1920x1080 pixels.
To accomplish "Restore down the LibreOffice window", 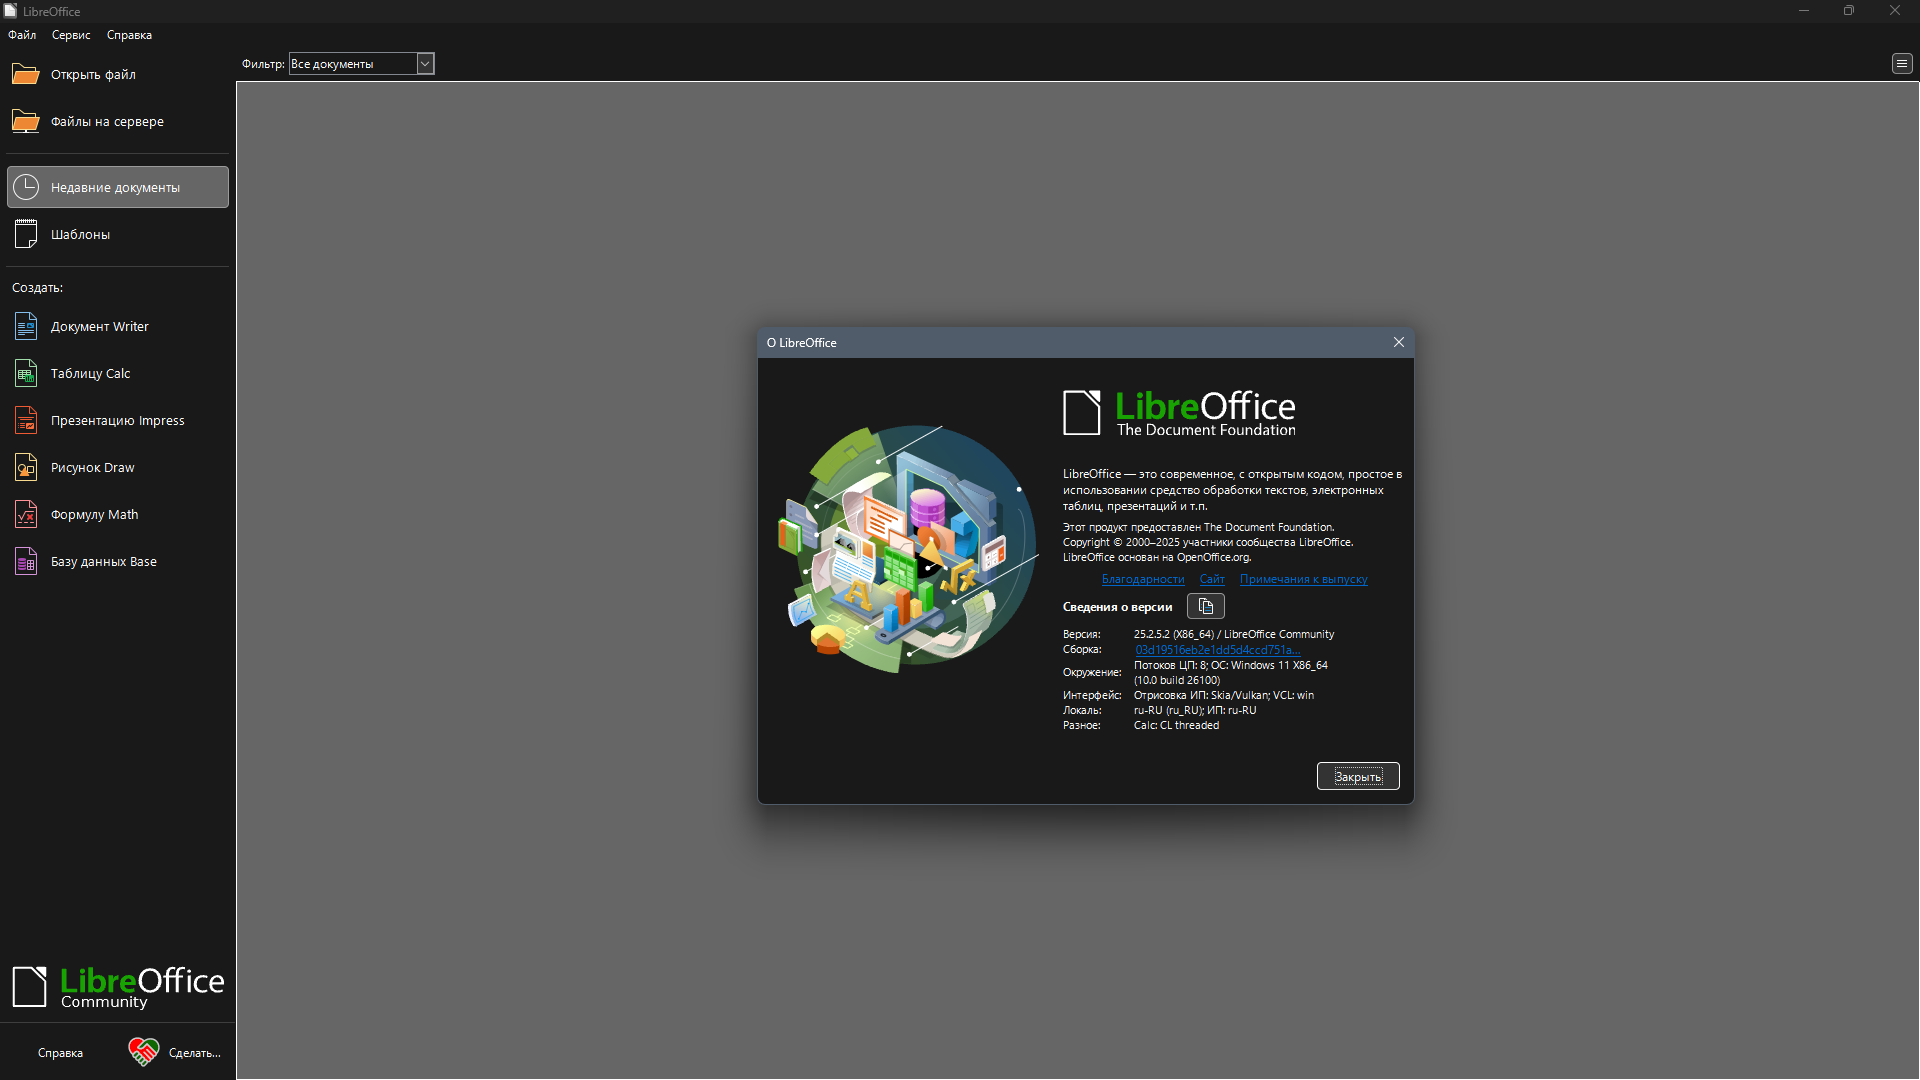I will (x=1849, y=11).
